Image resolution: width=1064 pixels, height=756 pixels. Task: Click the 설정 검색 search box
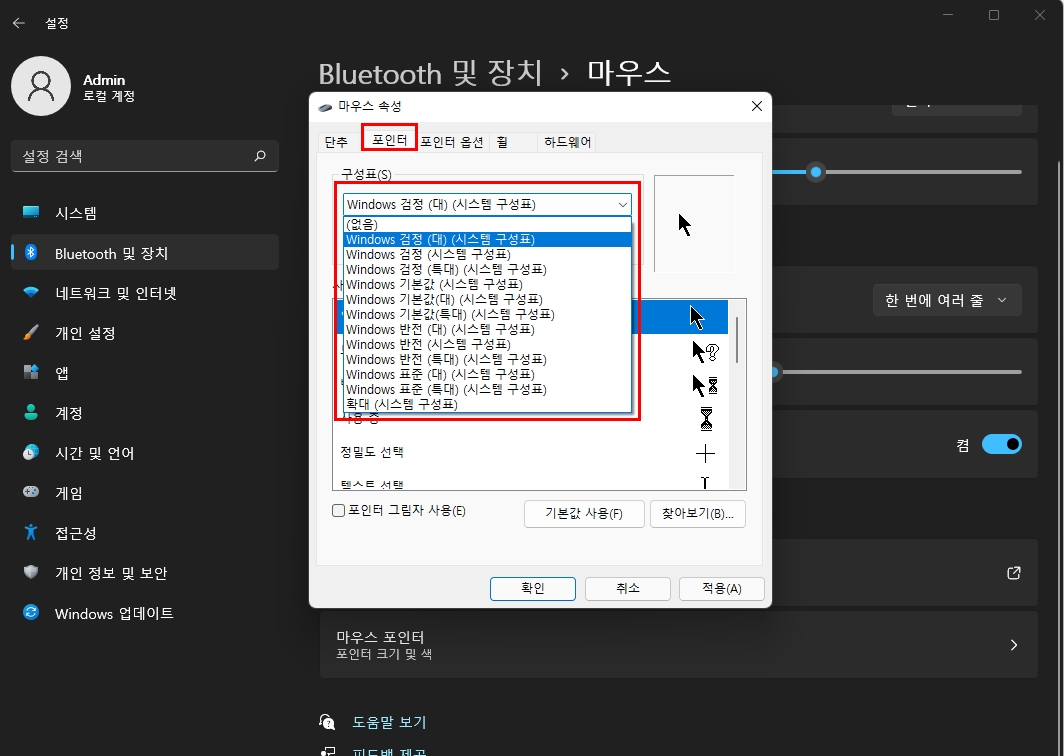click(145, 156)
